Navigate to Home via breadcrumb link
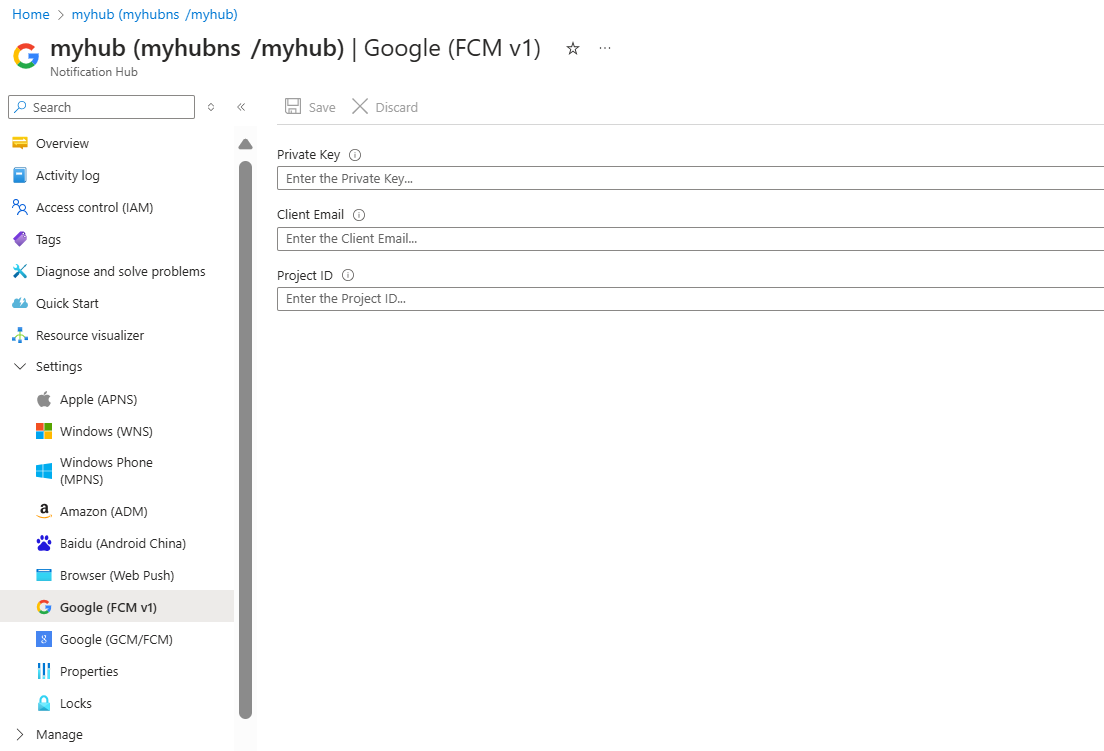Screen dimensions: 1104x751 click(30, 14)
